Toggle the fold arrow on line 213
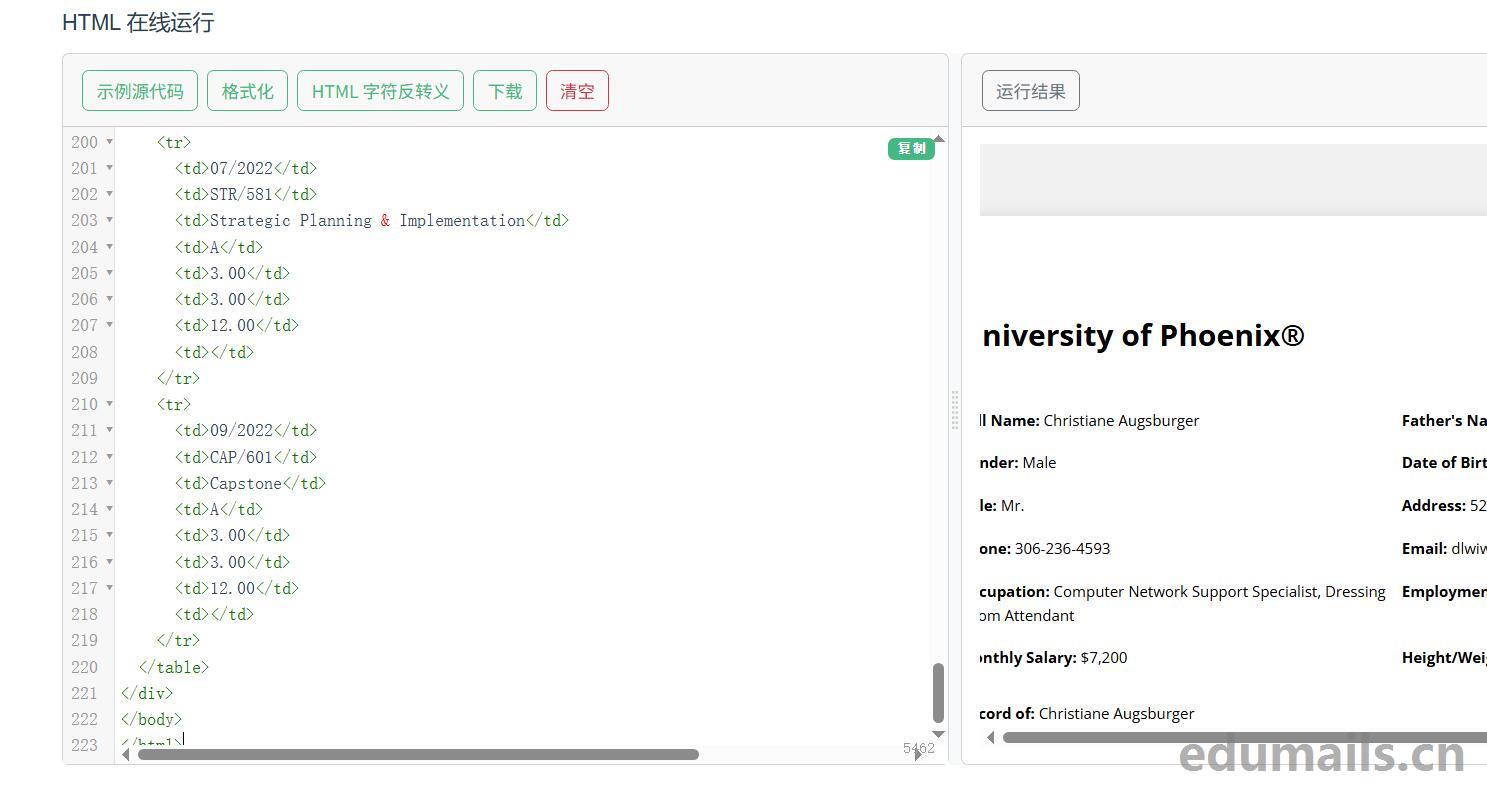This screenshot has width=1487, height=794. coord(109,483)
